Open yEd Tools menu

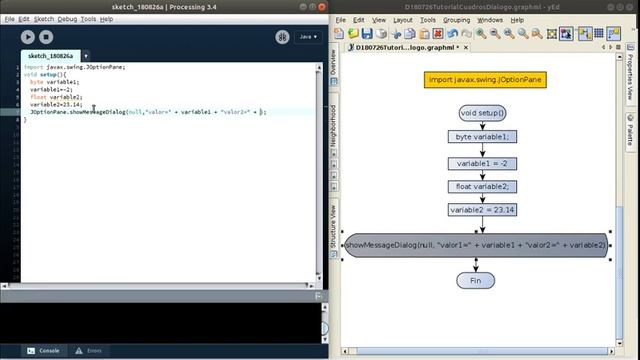click(x=428, y=20)
